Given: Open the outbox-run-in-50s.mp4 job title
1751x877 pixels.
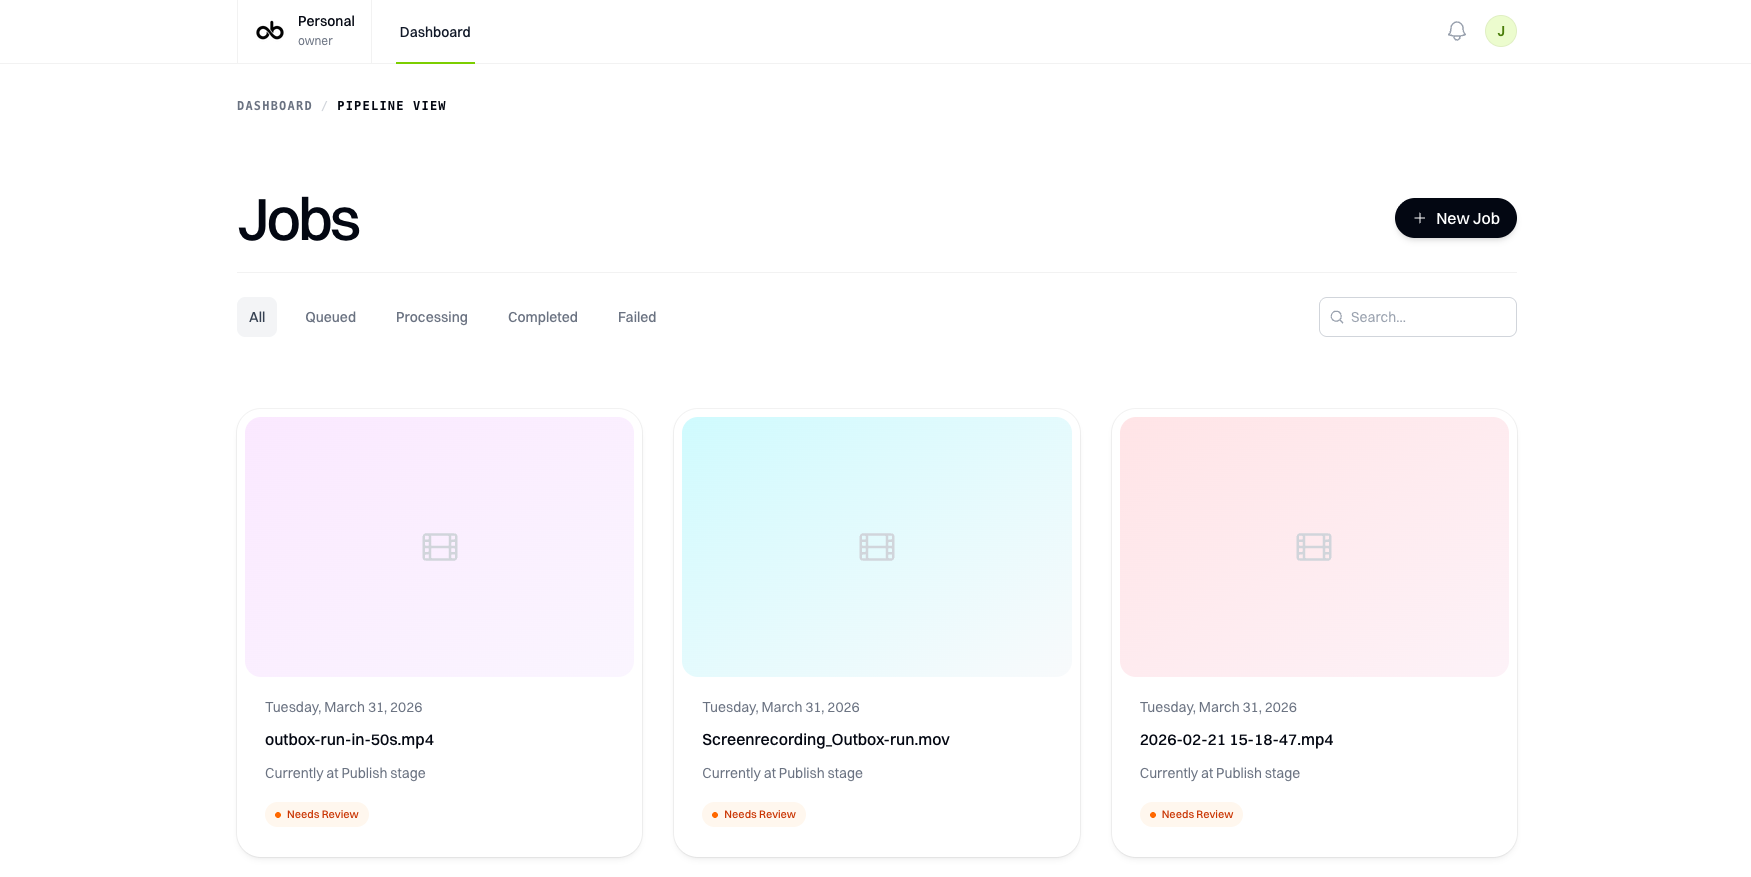Looking at the screenshot, I should (x=349, y=740).
